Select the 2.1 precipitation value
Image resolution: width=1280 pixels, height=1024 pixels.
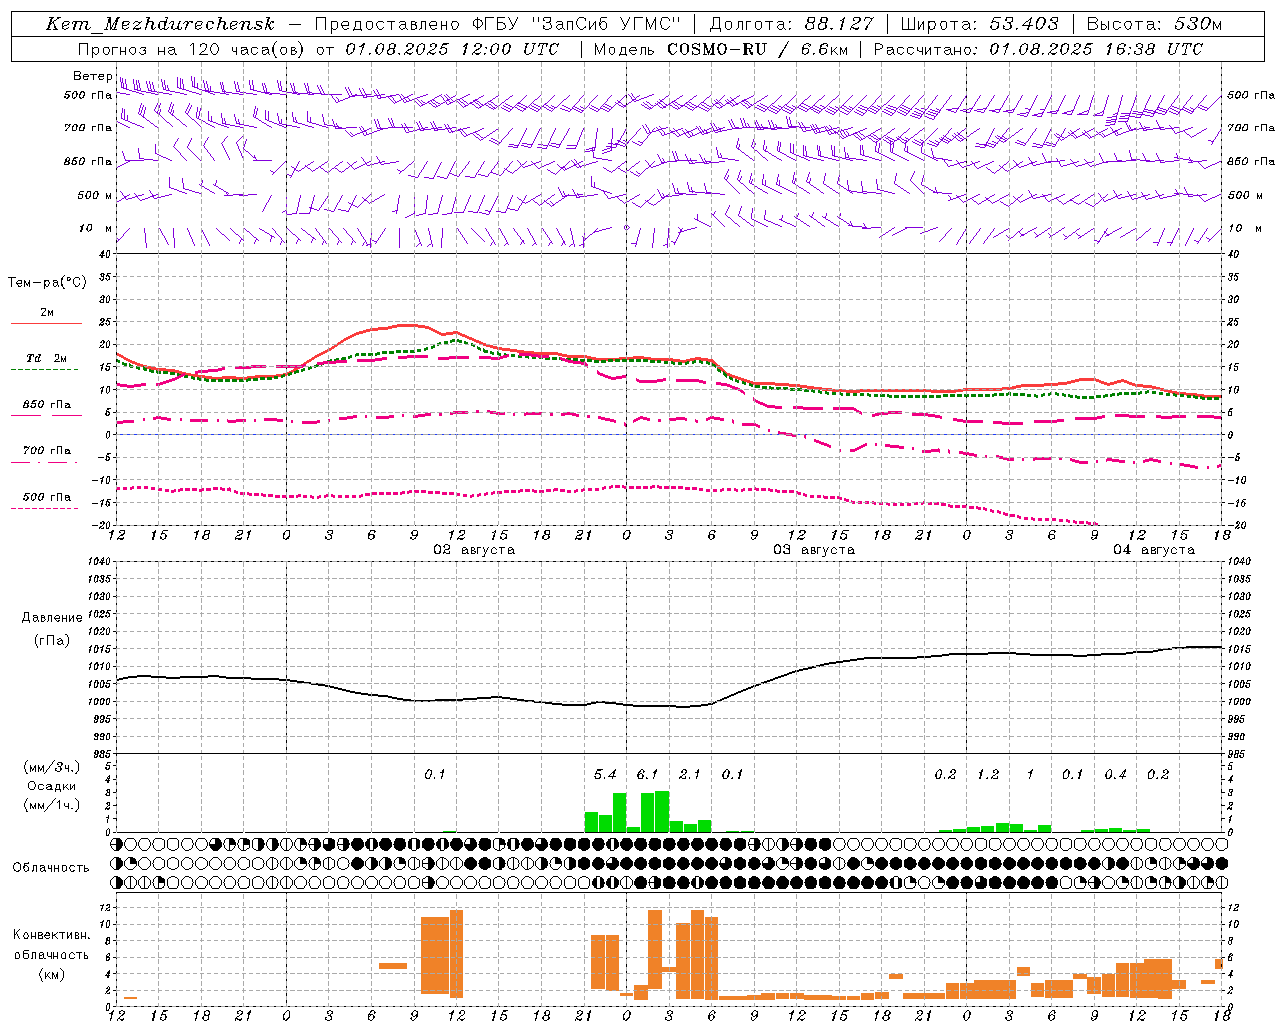[x=689, y=774]
